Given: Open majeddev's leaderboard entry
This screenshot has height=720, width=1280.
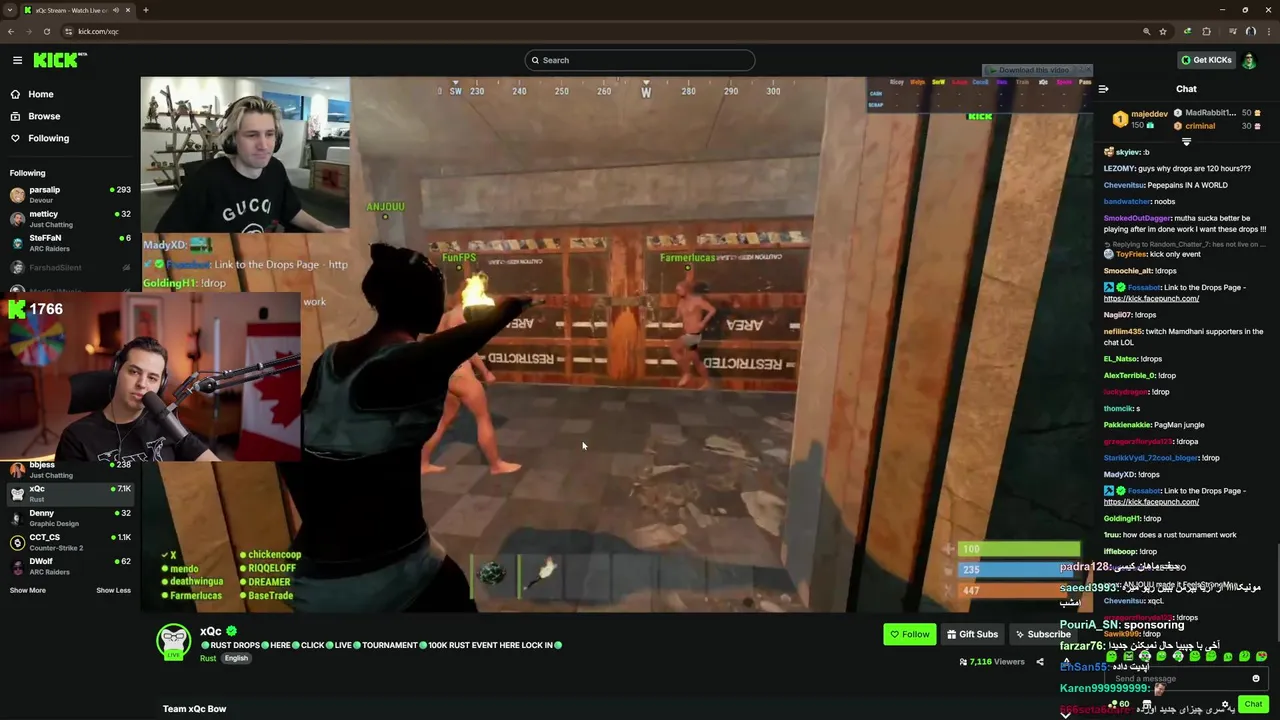Looking at the screenshot, I should click(x=1140, y=119).
